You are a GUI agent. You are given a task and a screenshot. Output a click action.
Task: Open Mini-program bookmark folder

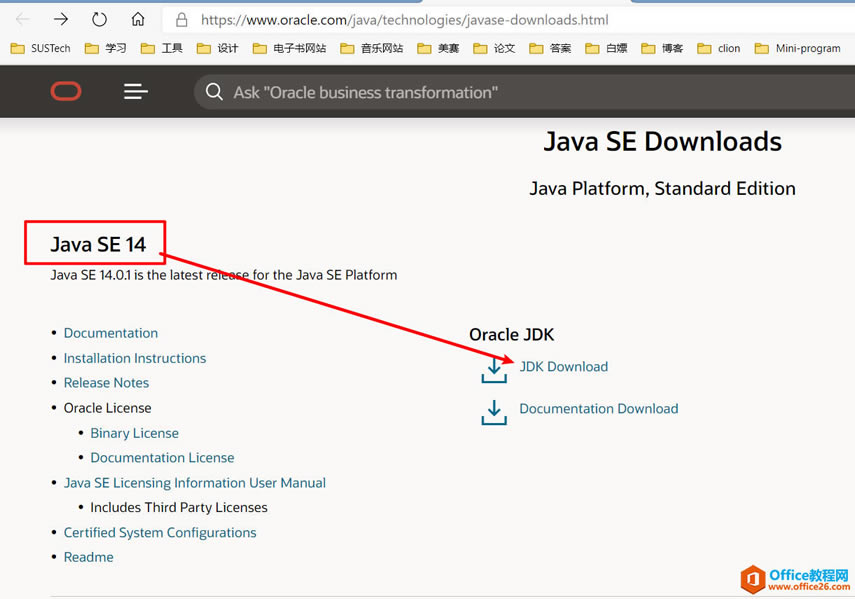(x=798, y=49)
